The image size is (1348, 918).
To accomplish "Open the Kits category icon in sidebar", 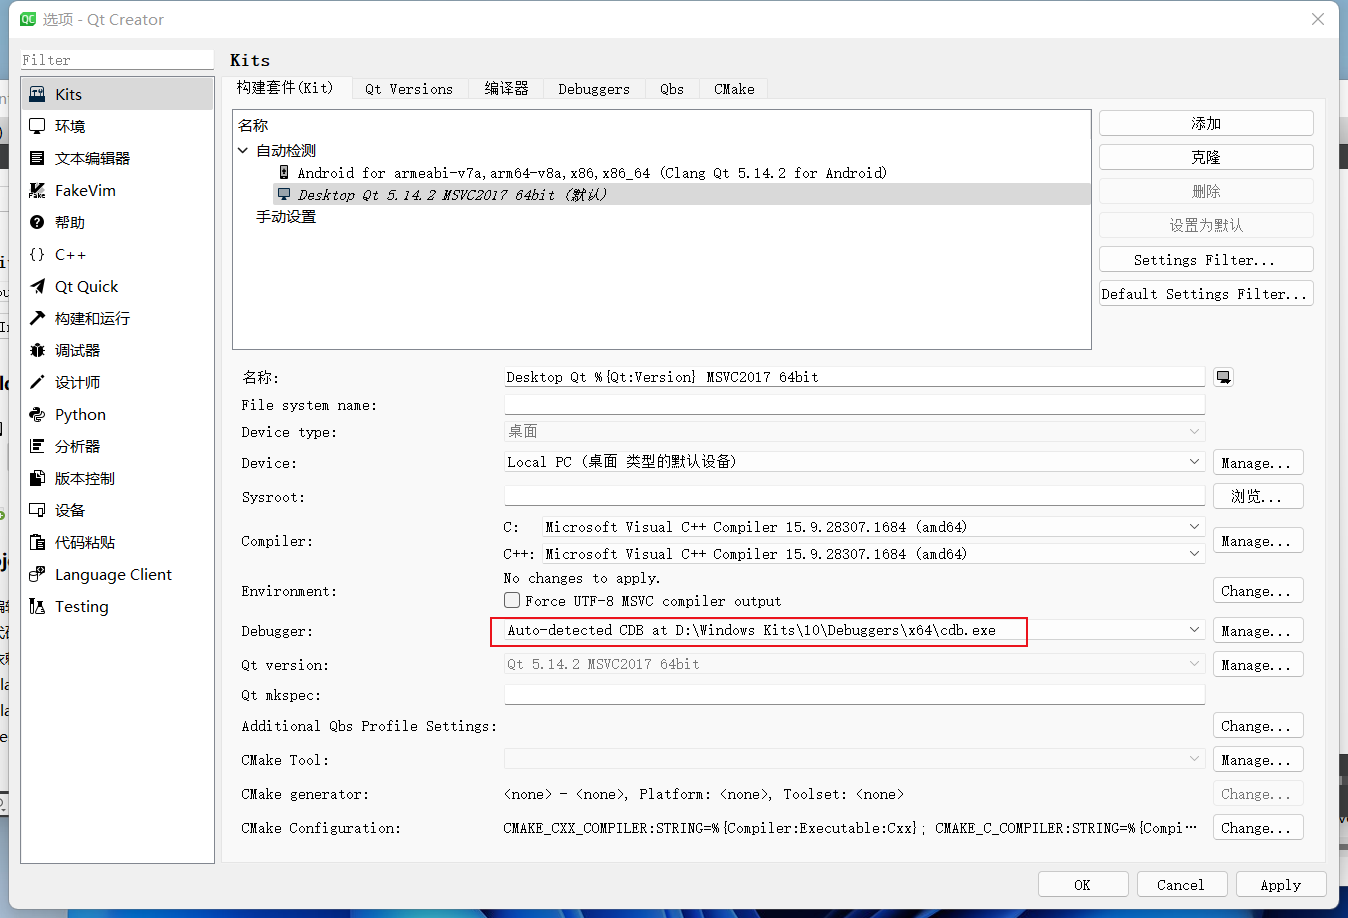I will point(37,94).
